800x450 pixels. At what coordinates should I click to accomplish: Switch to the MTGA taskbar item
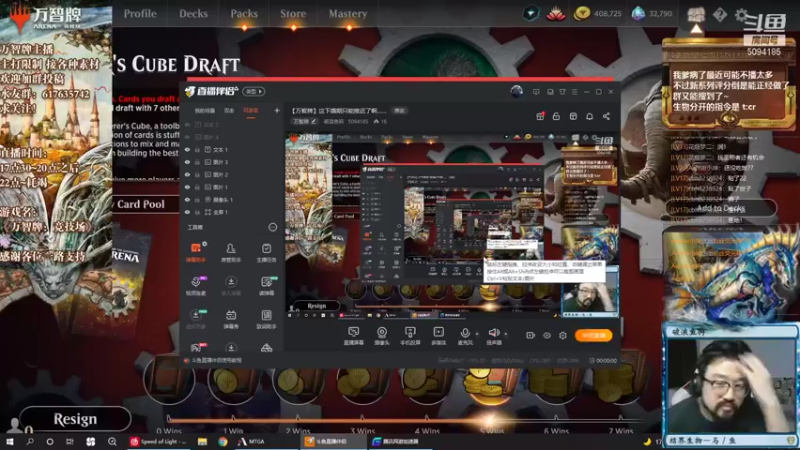click(251, 442)
